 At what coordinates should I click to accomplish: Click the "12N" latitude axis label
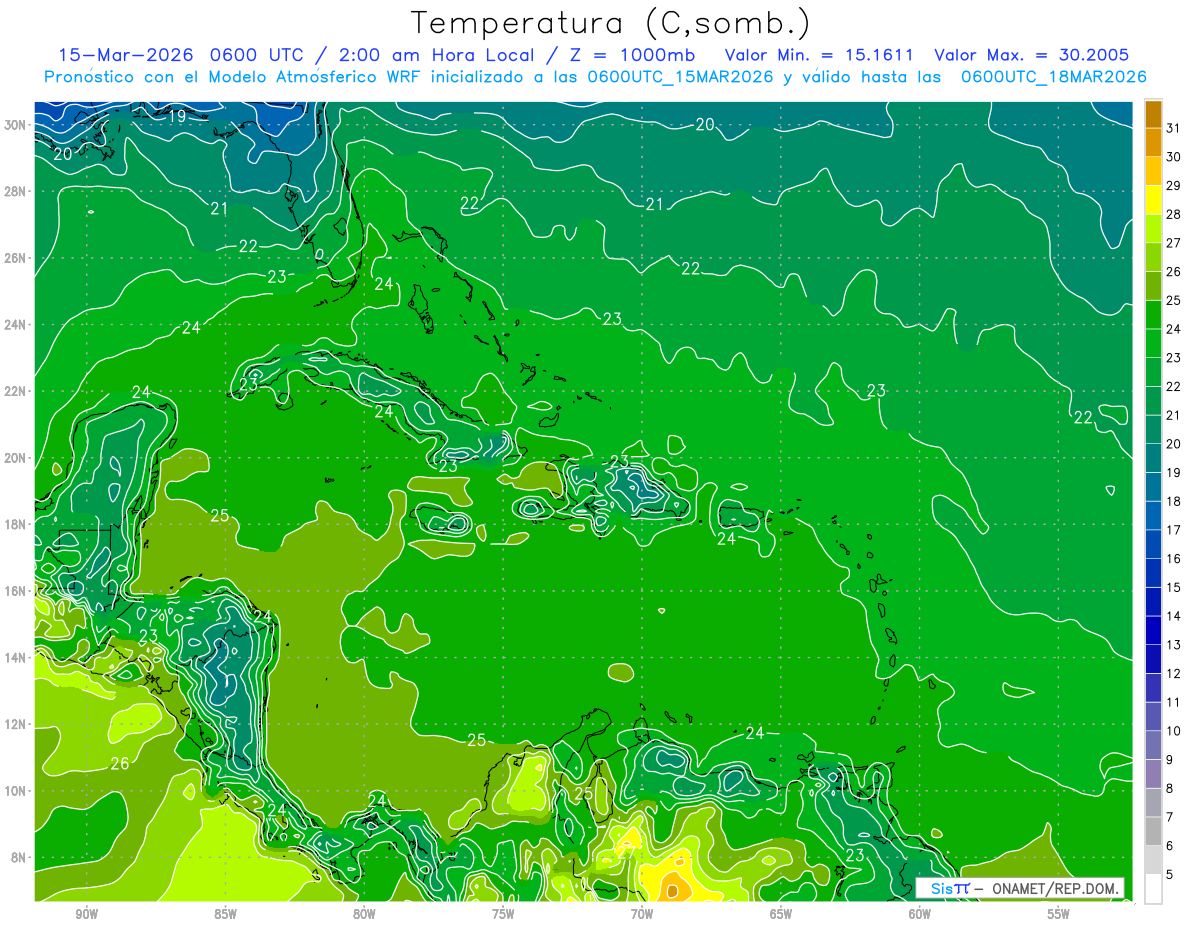click(x=15, y=724)
